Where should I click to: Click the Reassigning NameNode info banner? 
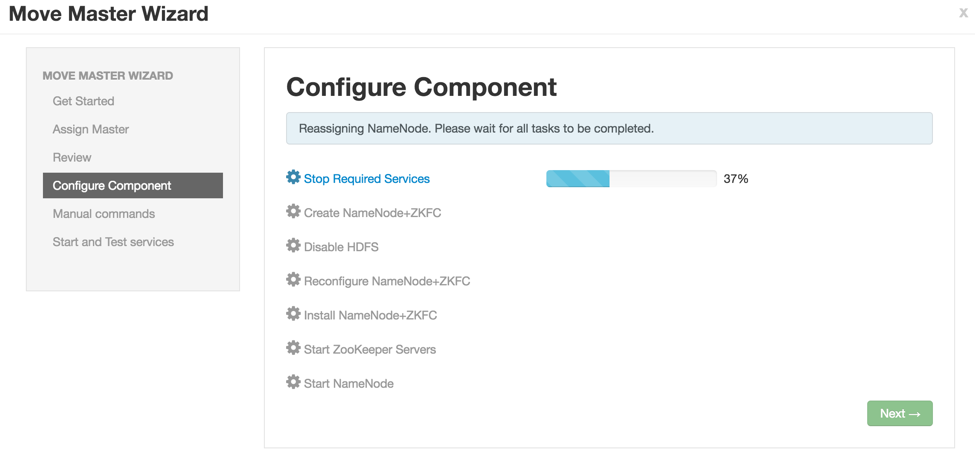(x=609, y=128)
